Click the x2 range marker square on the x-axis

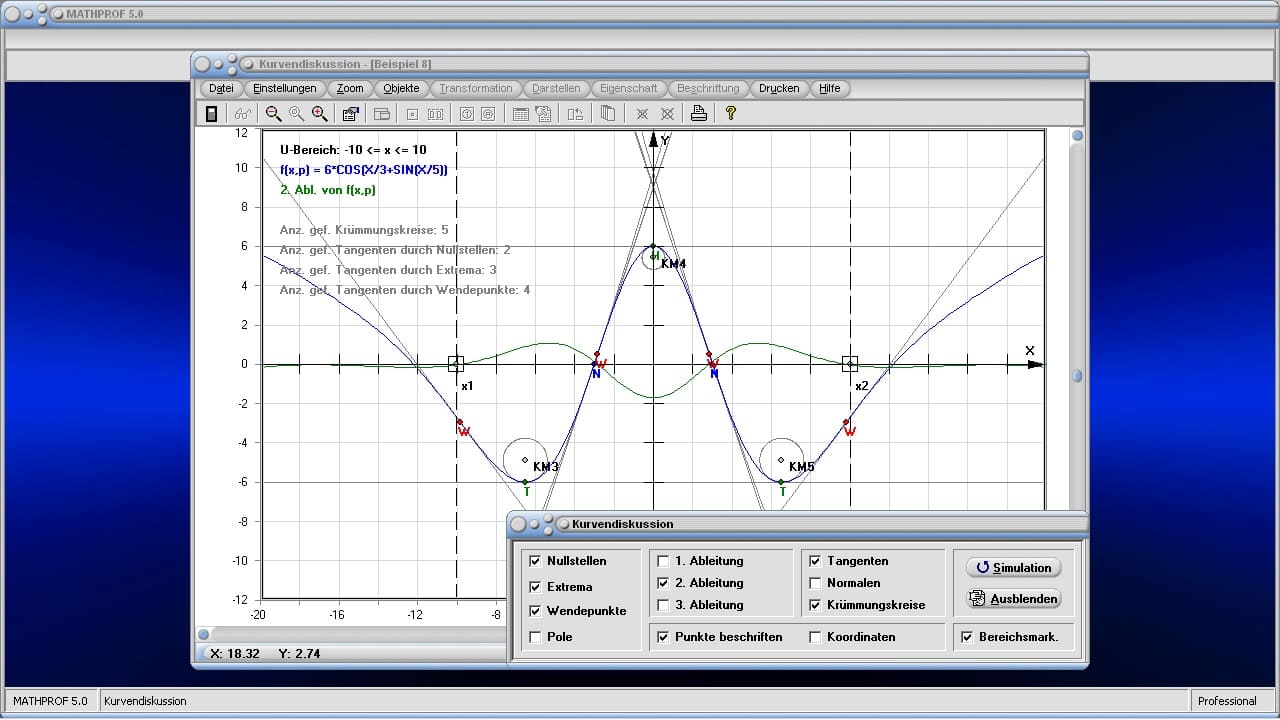[x=850, y=364]
